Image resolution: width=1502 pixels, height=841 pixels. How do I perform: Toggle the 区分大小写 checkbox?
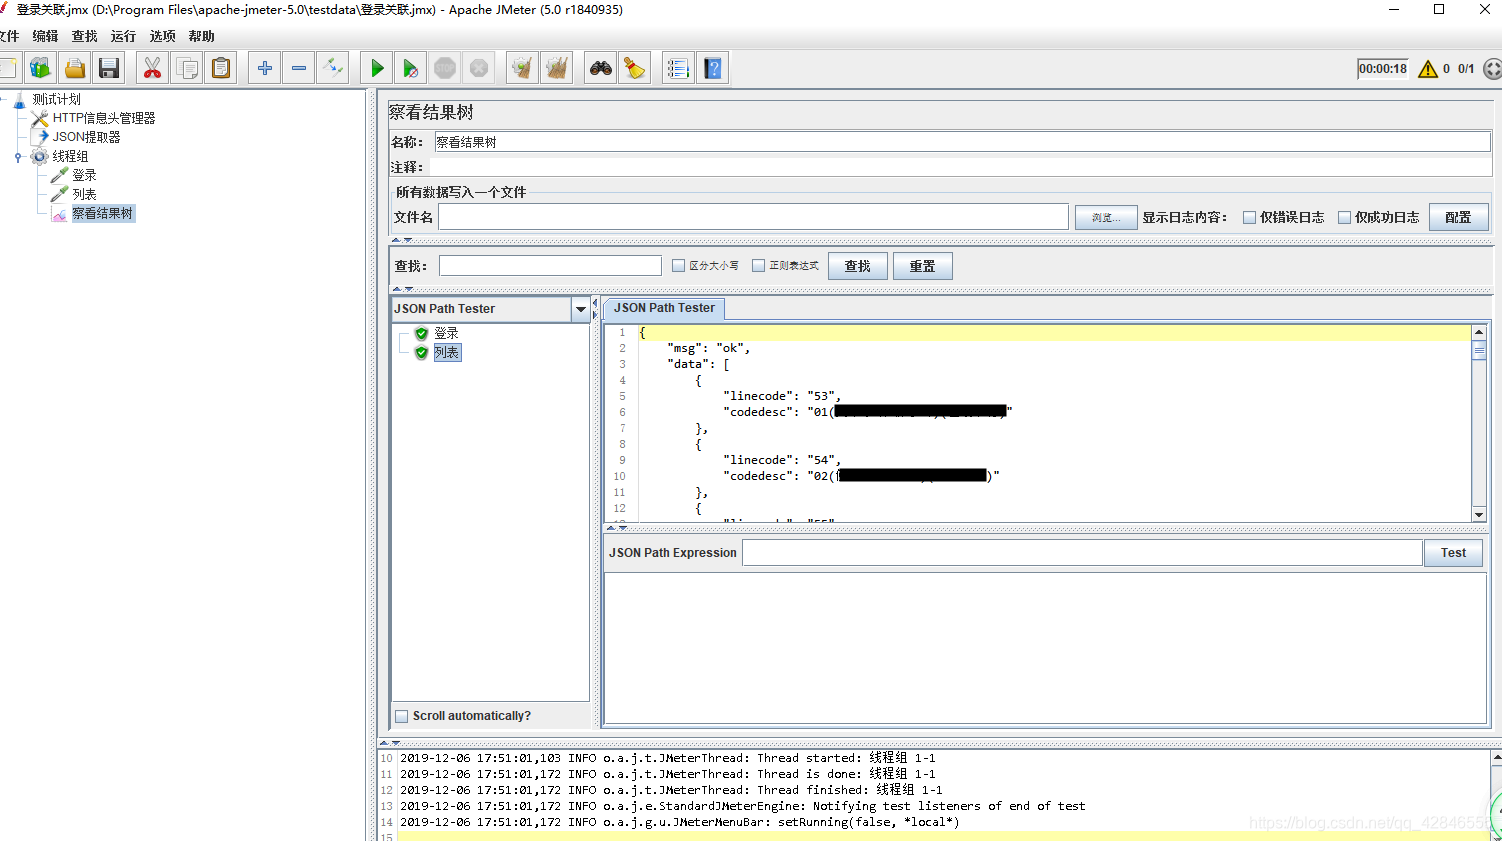point(678,266)
